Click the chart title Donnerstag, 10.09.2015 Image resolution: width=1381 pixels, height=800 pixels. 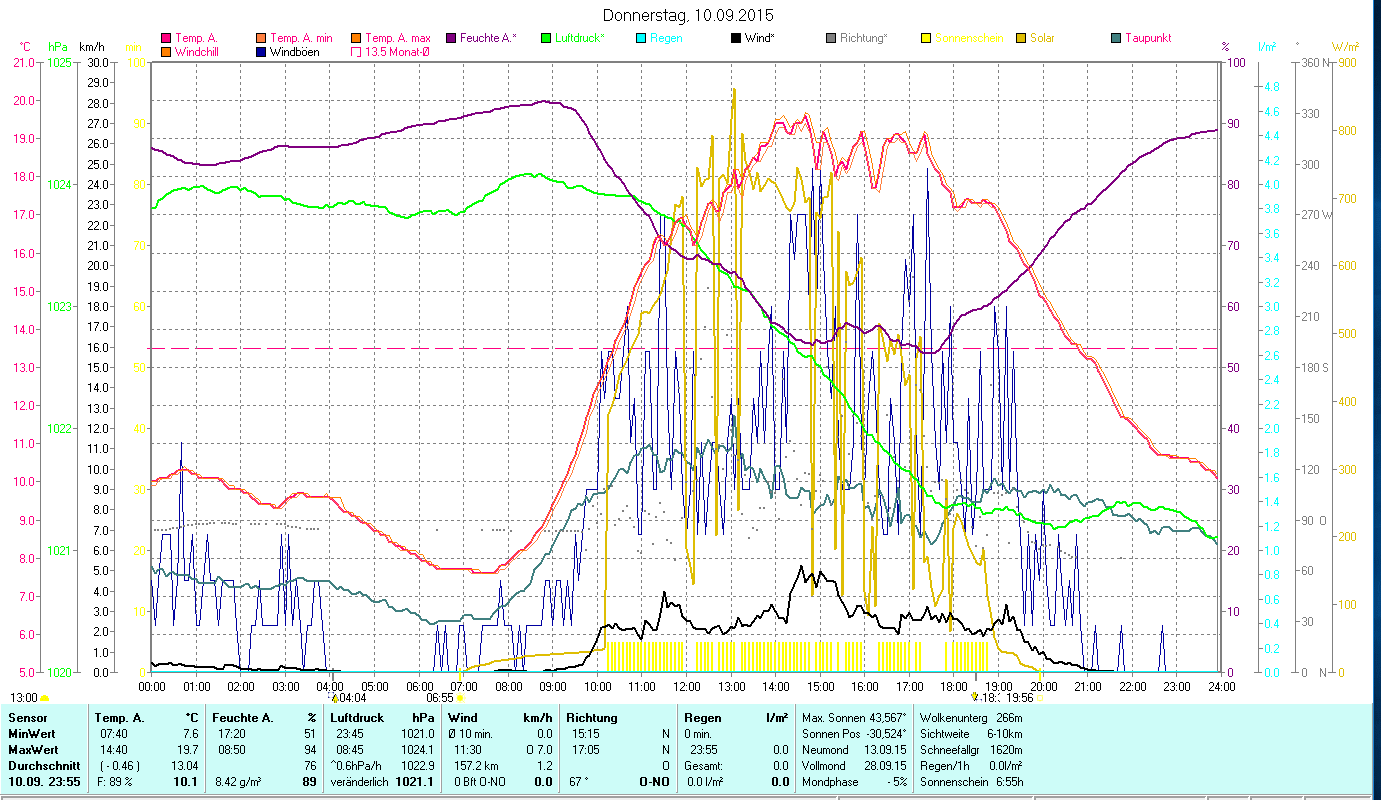coord(689,15)
